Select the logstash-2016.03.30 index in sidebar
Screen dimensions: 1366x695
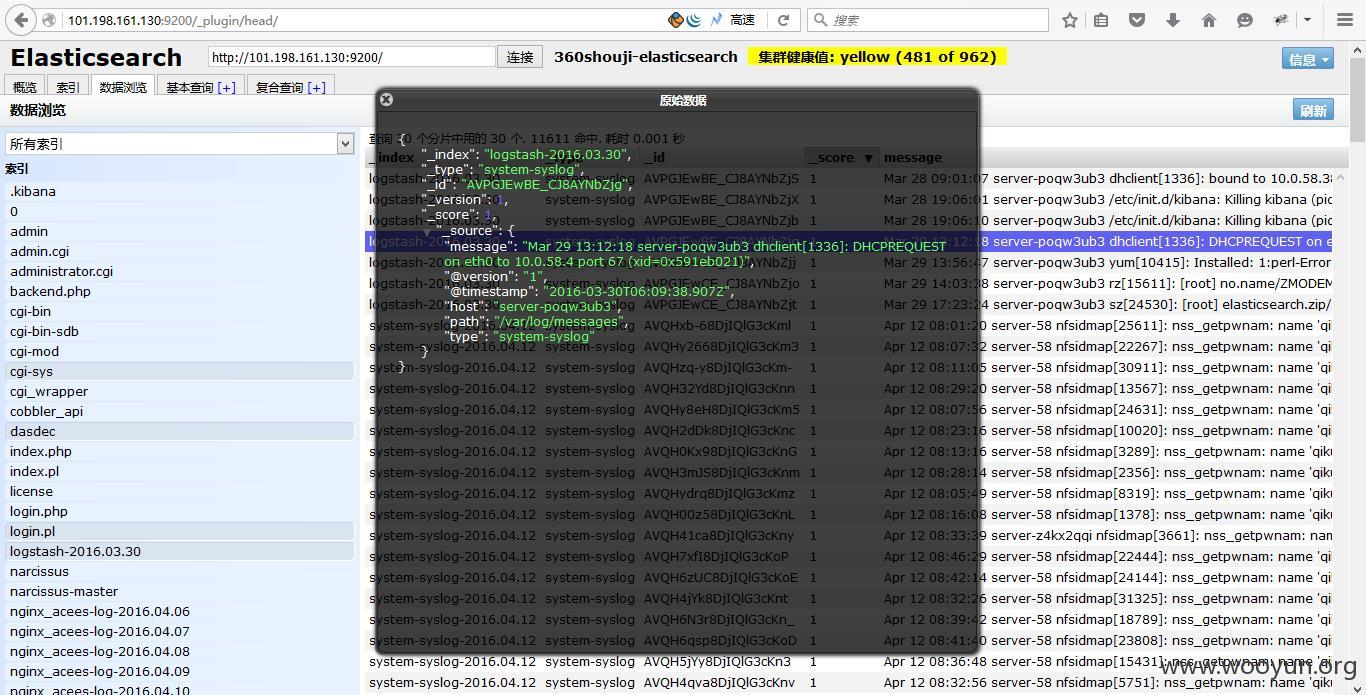(x=180, y=551)
